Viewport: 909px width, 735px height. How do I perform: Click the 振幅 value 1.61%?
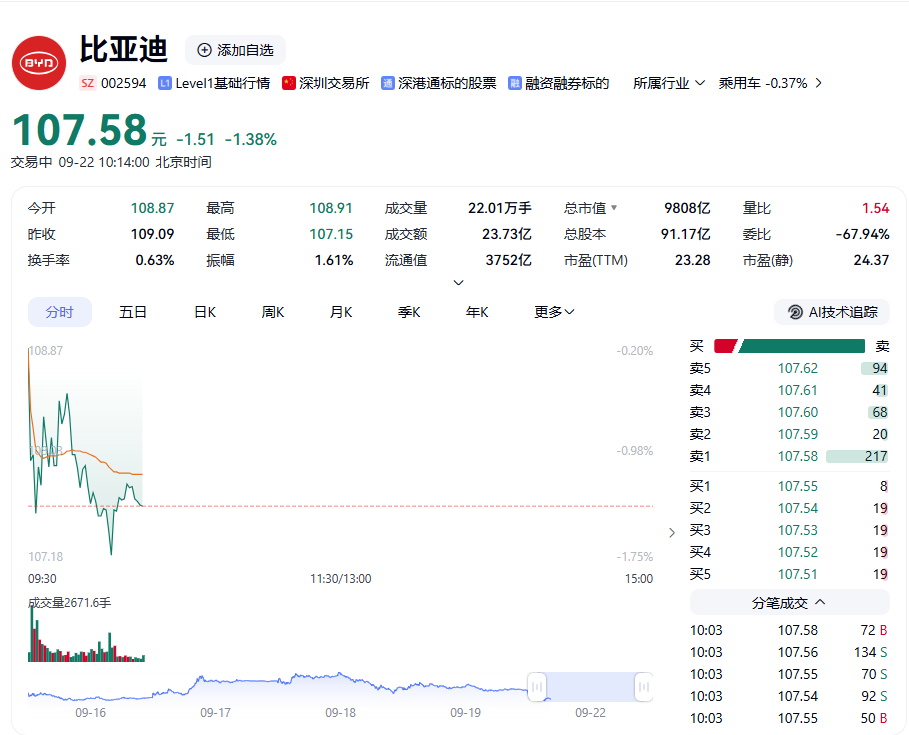pyautogui.click(x=334, y=260)
